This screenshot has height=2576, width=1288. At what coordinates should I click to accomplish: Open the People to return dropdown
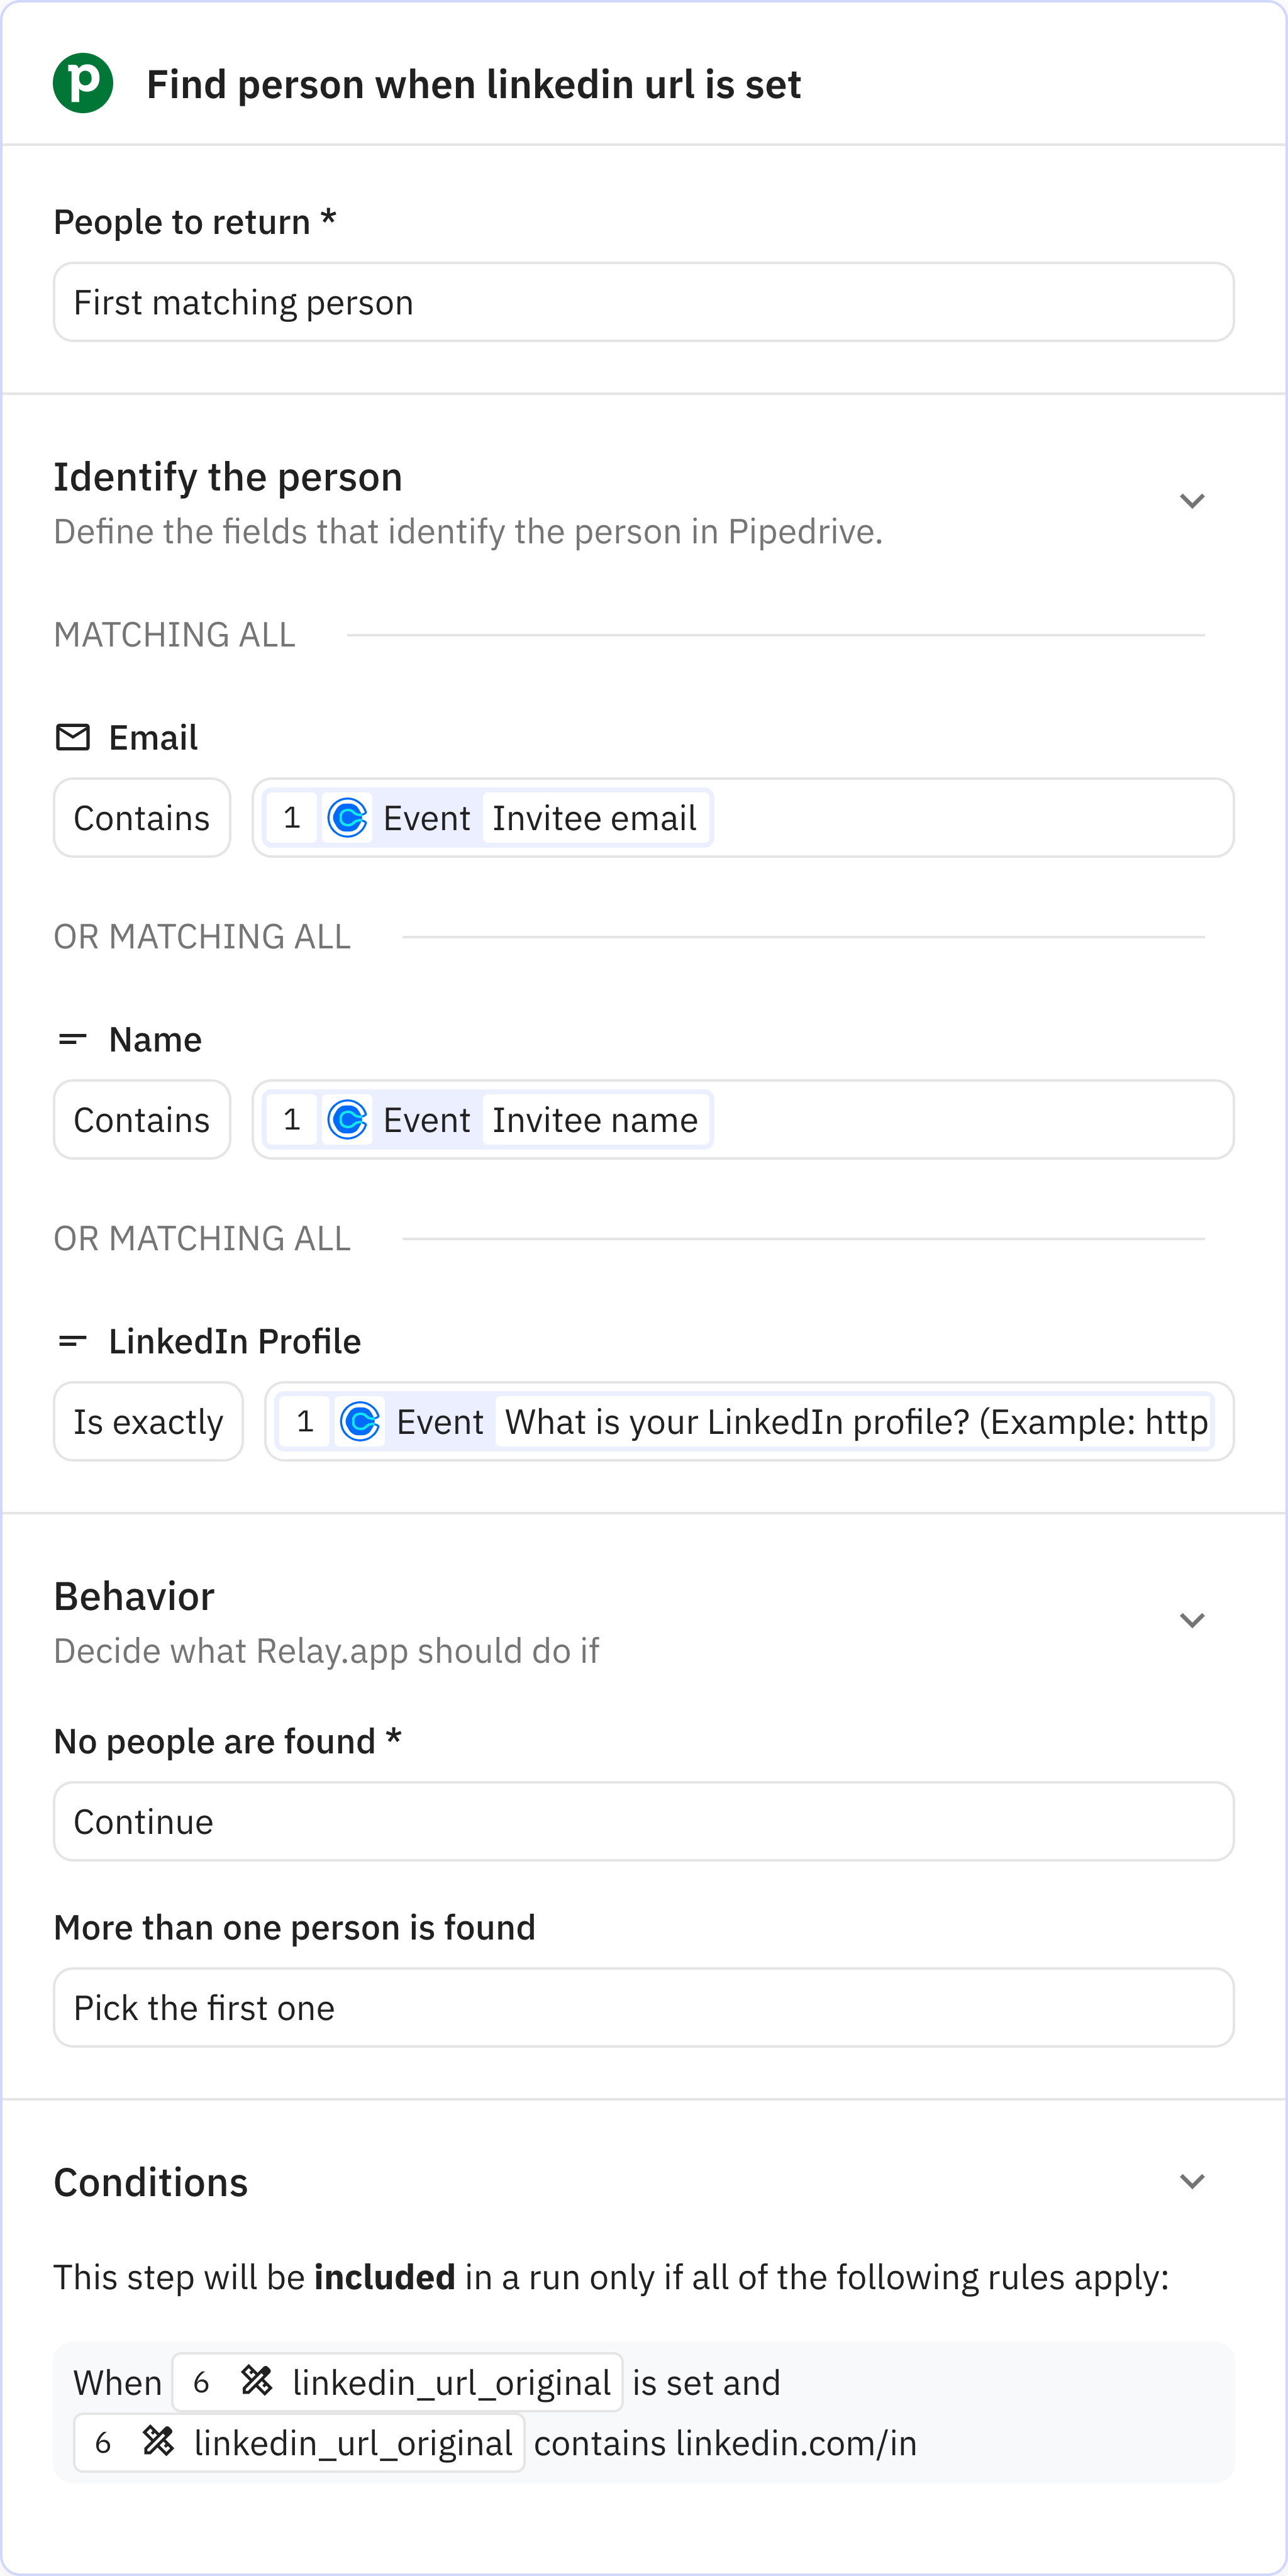(643, 302)
